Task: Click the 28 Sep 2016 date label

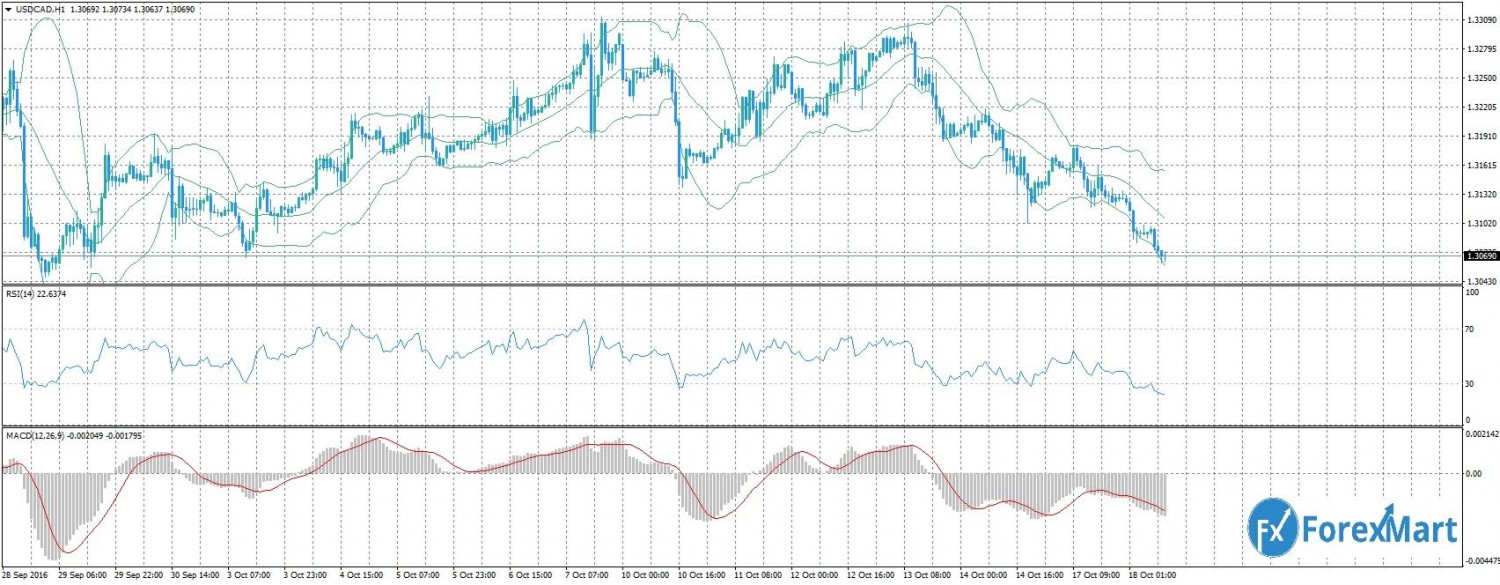Action: pyautogui.click(x=27, y=577)
